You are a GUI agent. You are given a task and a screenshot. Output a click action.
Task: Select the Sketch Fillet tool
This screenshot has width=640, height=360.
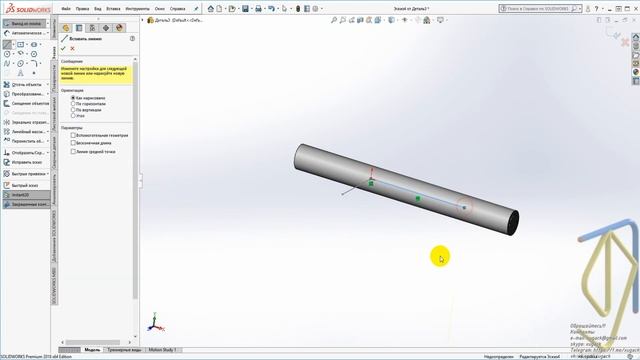coord(34,64)
